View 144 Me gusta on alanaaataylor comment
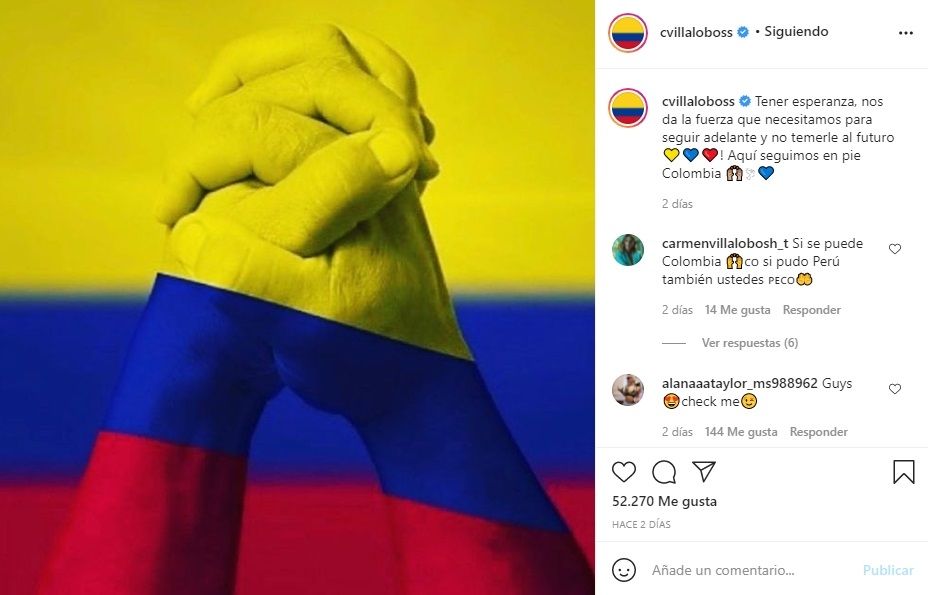Screen dimensions: 928x595 (x=740, y=432)
